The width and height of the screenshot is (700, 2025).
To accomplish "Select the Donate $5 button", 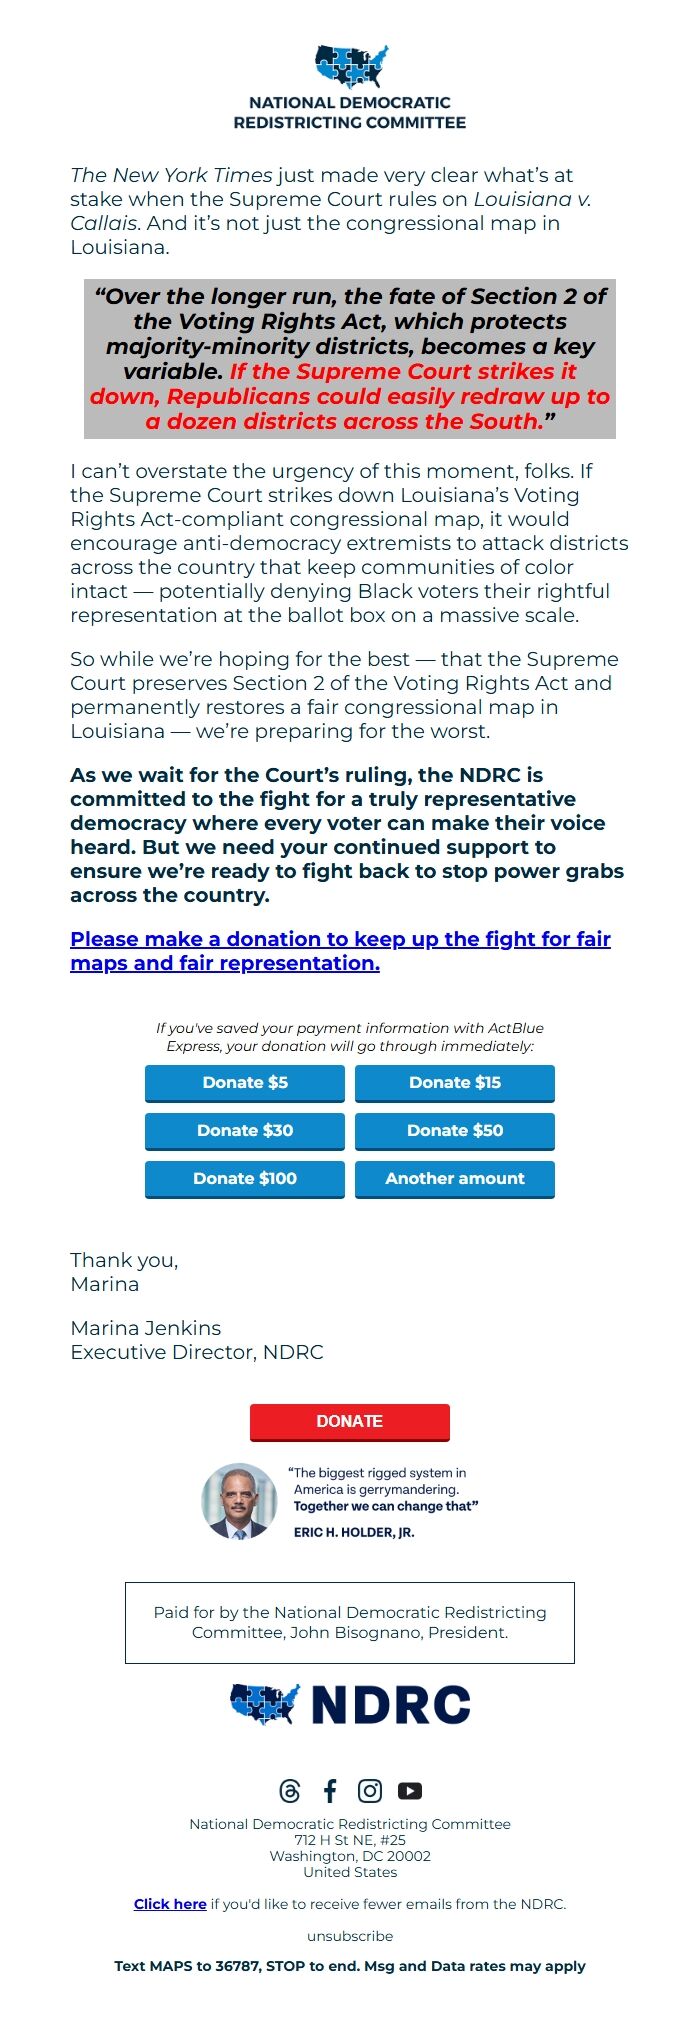I will [245, 1083].
